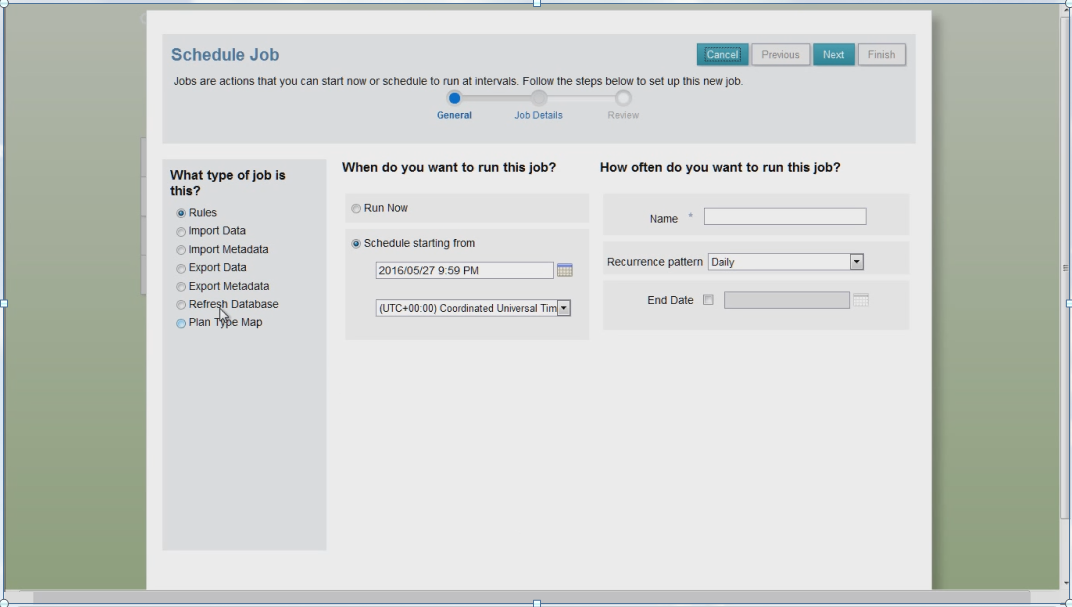Select the Import Data job type

pos(181,232)
